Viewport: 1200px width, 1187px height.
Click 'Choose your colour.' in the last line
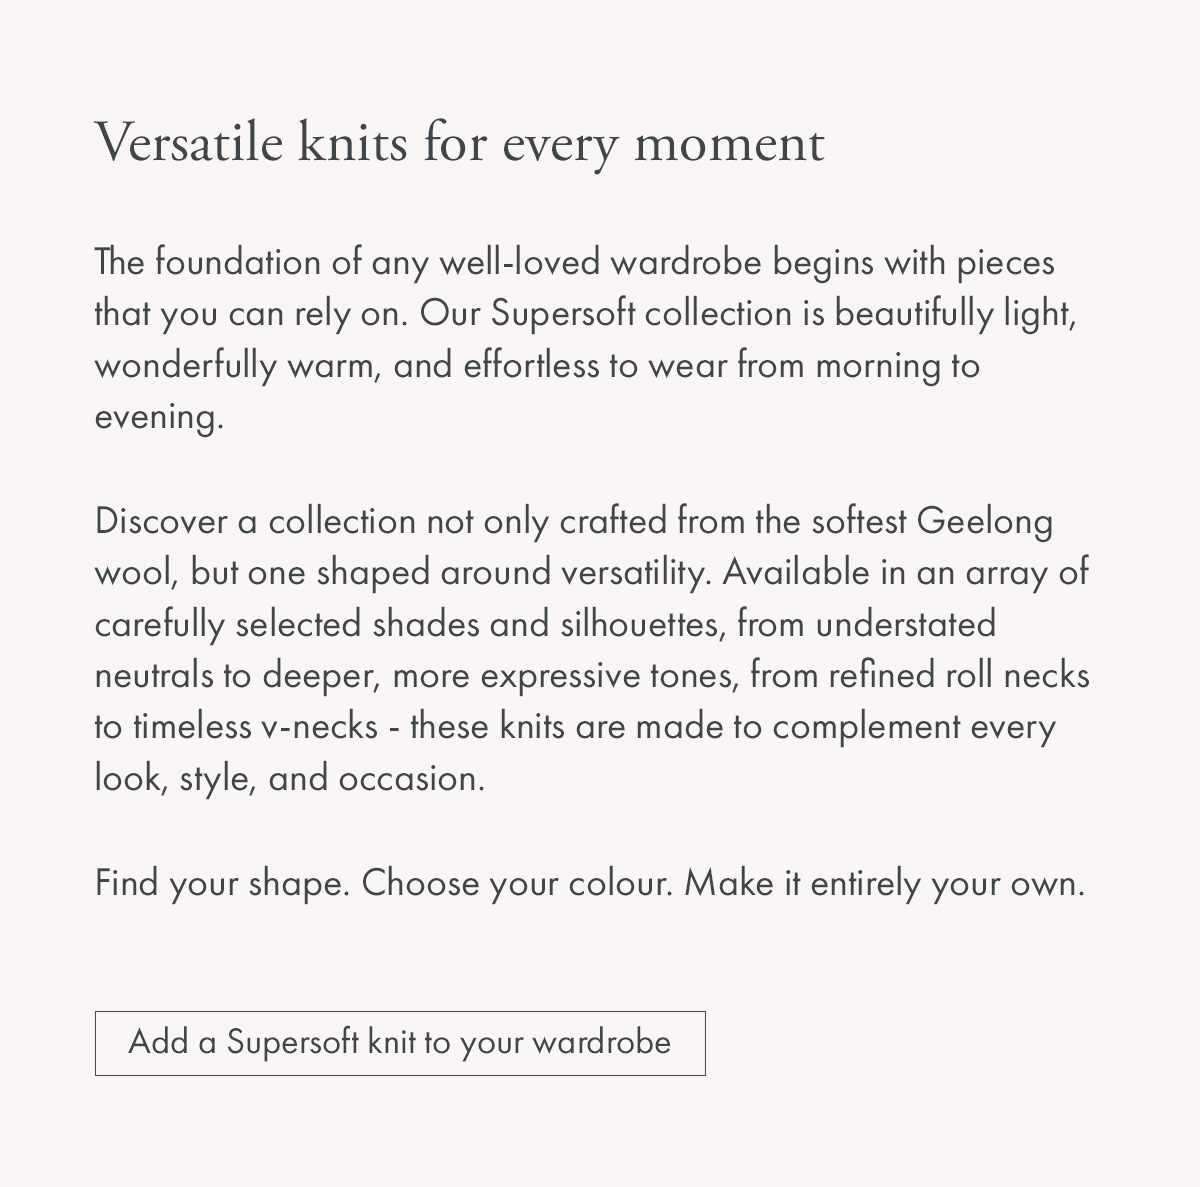pyautogui.click(x=517, y=884)
